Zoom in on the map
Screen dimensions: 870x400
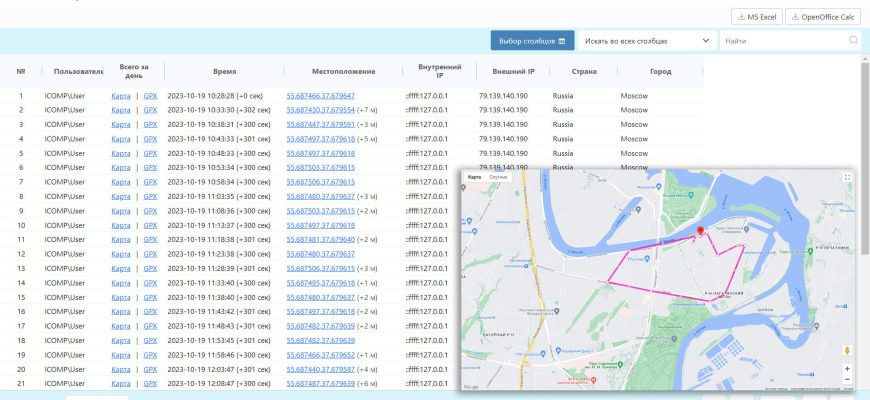[x=847, y=368]
